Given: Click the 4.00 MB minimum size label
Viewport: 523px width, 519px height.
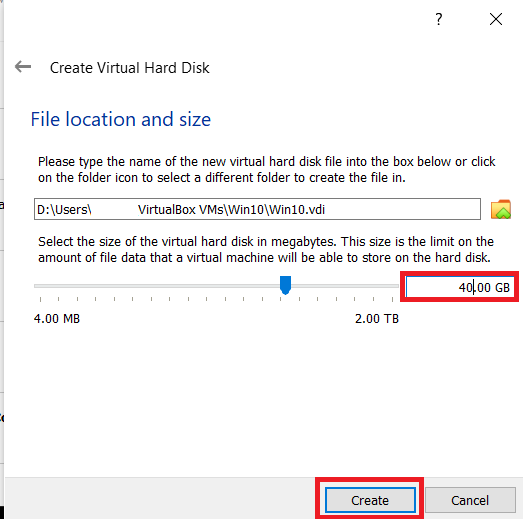Looking at the screenshot, I should point(57,319).
